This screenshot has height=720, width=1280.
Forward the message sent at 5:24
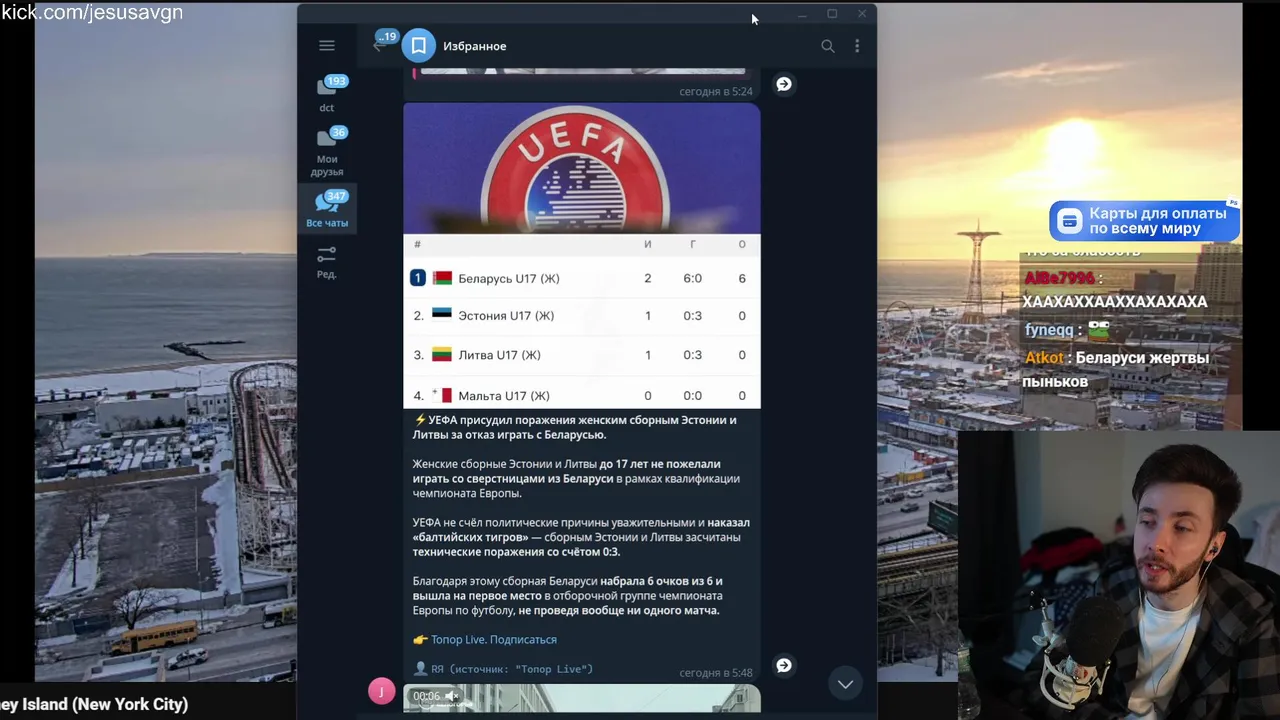(x=784, y=84)
